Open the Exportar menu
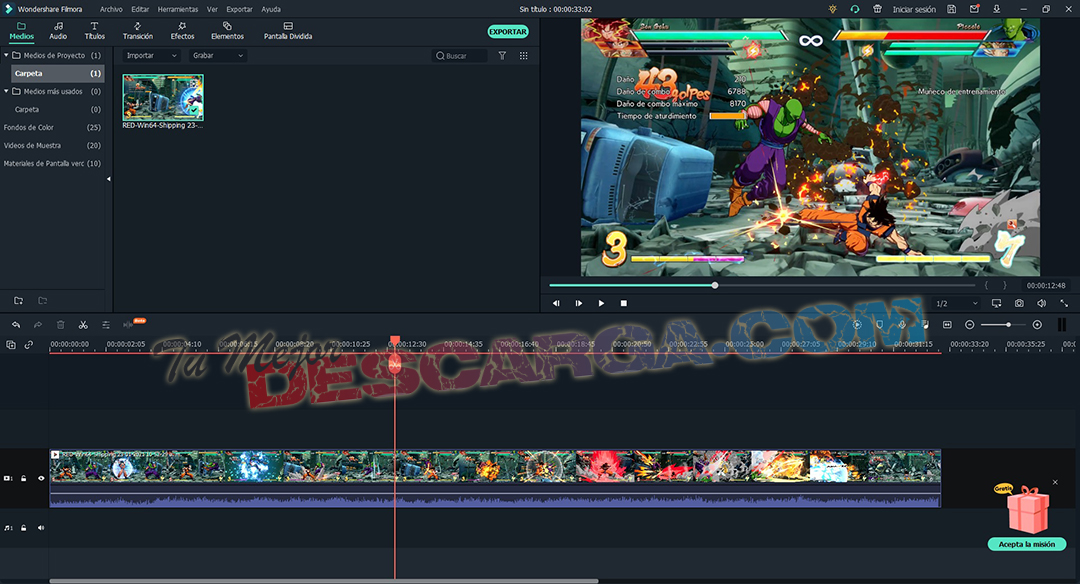1080x584 pixels. click(x=239, y=10)
